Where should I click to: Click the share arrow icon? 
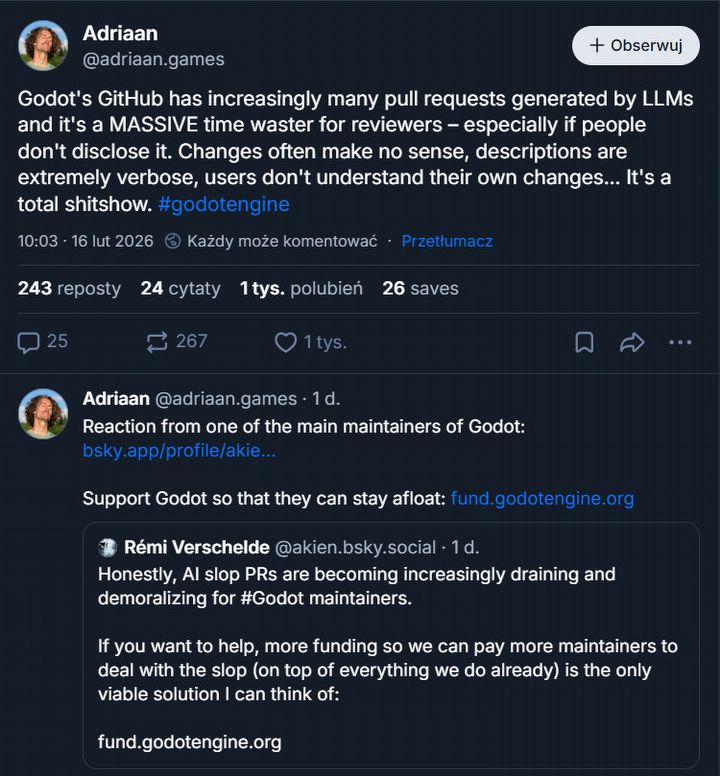point(632,342)
